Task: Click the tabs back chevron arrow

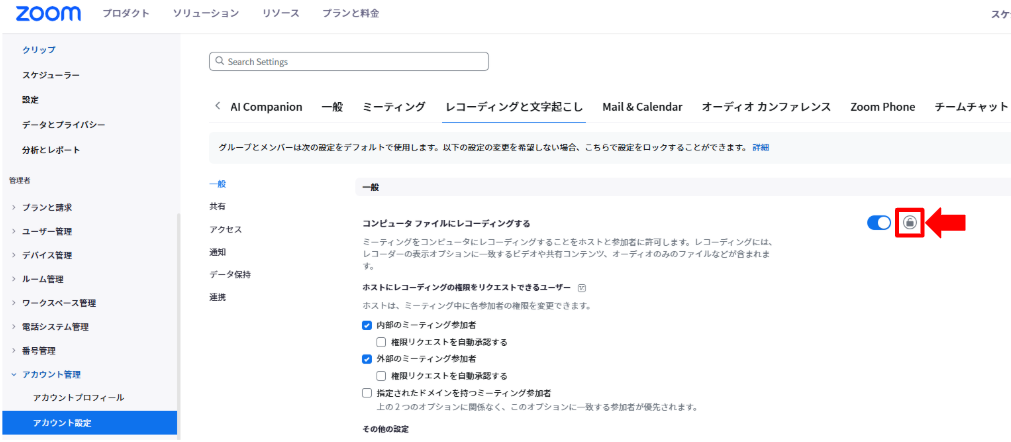Action: tap(217, 106)
